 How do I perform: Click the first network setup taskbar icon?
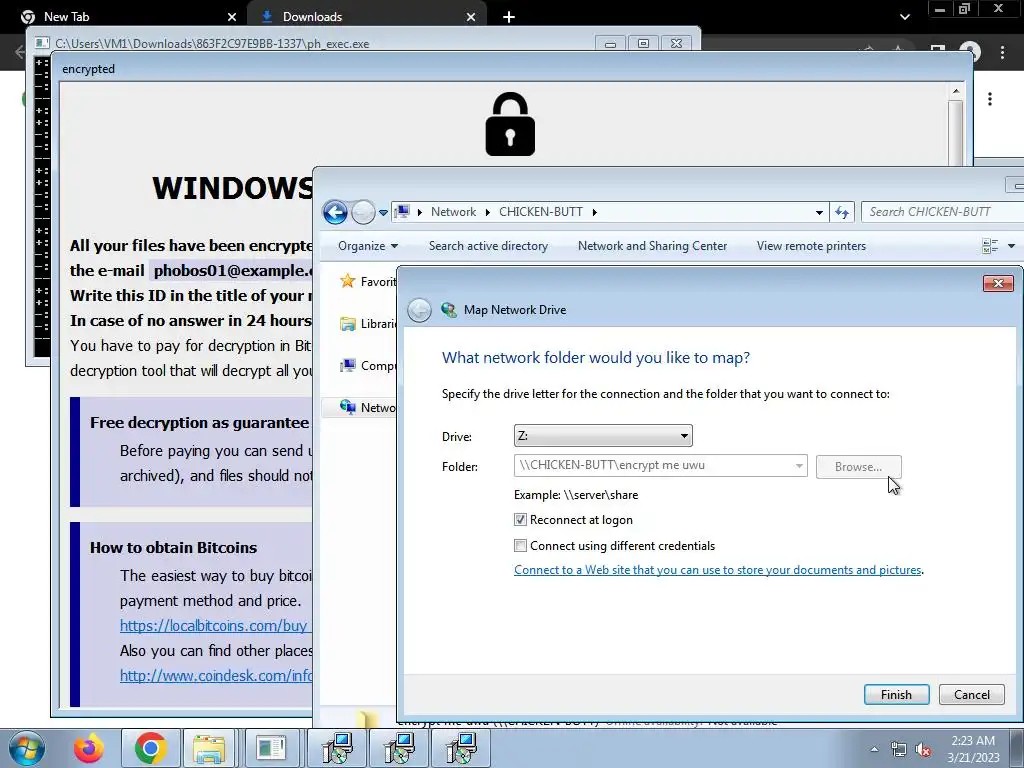(336, 748)
